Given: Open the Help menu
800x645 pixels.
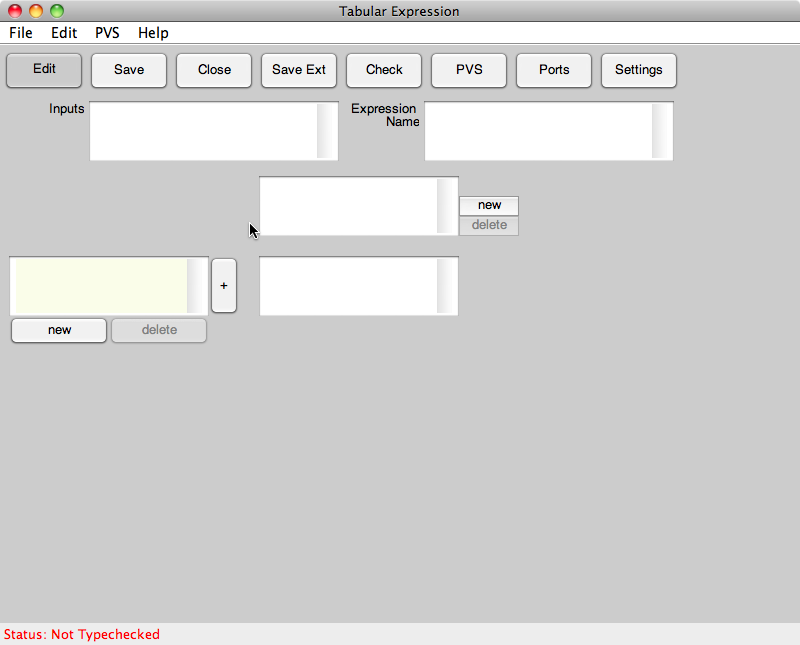Looking at the screenshot, I should pyautogui.click(x=153, y=33).
